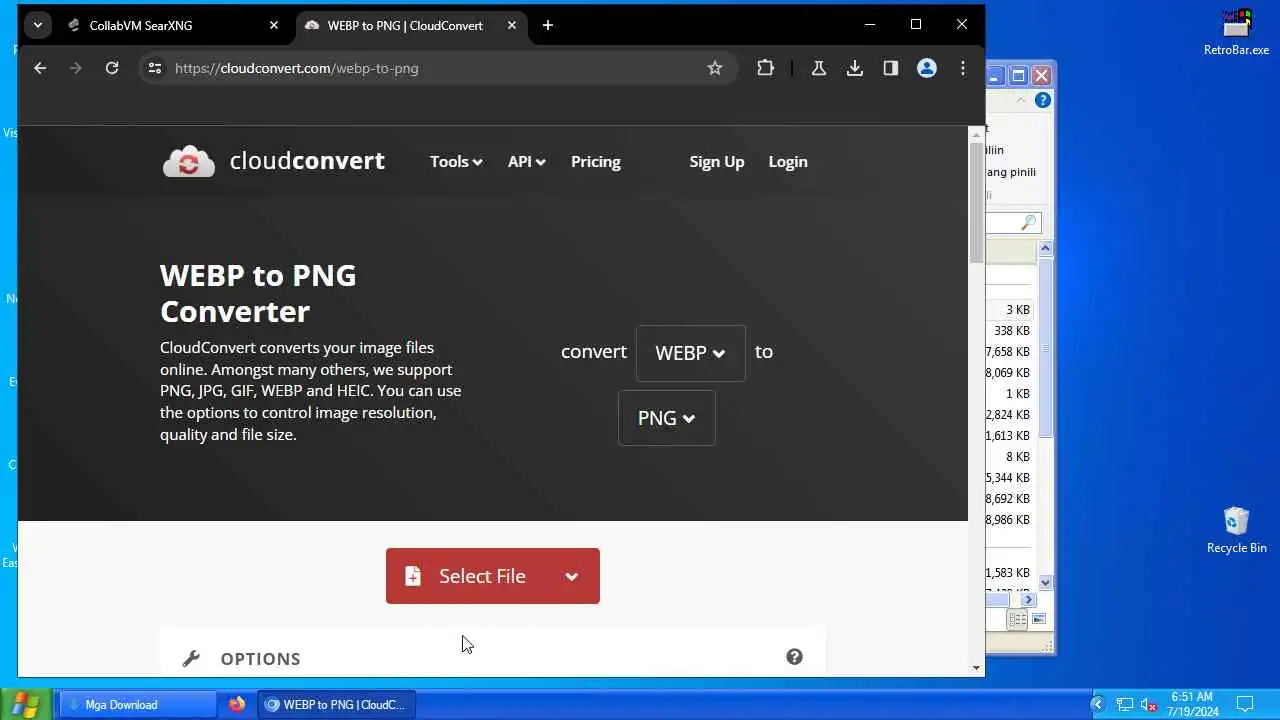Switch Explorer window to large thumbnails view icon
1280x720 pixels.
coord(1038,620)
